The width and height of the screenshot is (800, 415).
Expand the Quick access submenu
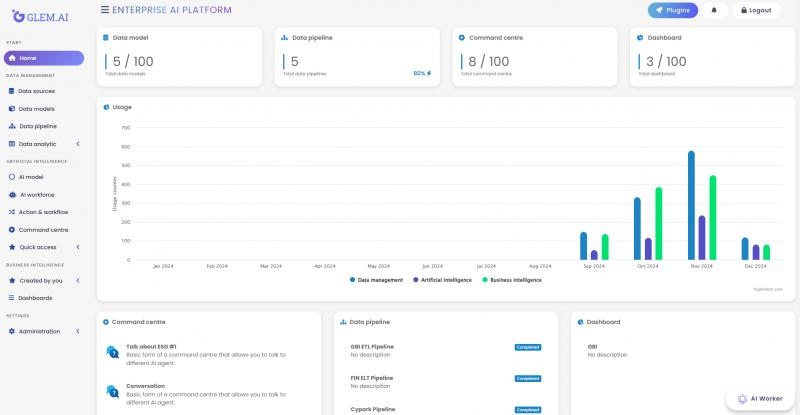pyautogui.click(x=78, y=247)
